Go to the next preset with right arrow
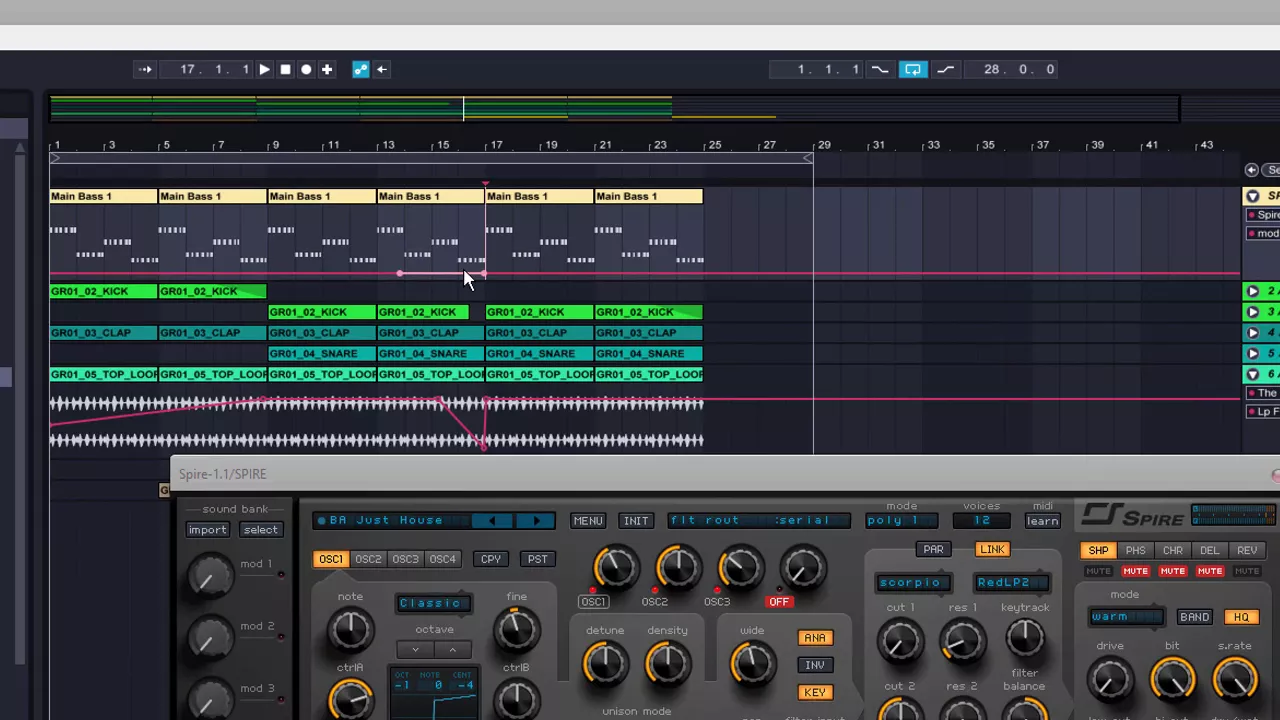Viewport: 1280px width, 720px height. pos(535,520)
